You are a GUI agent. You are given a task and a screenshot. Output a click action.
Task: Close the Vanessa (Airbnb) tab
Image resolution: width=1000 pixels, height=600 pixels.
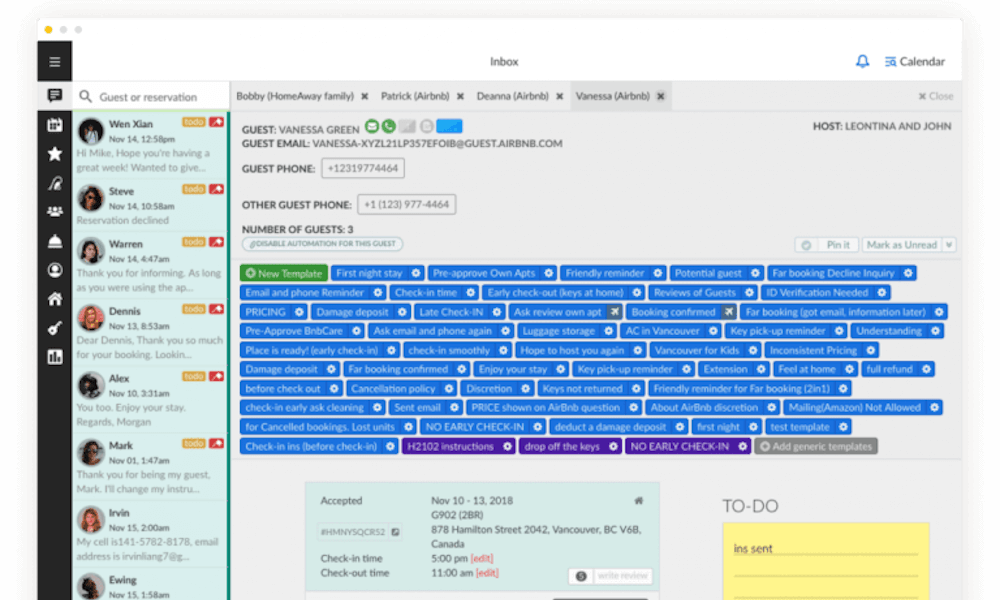click(x=661, y=96)
